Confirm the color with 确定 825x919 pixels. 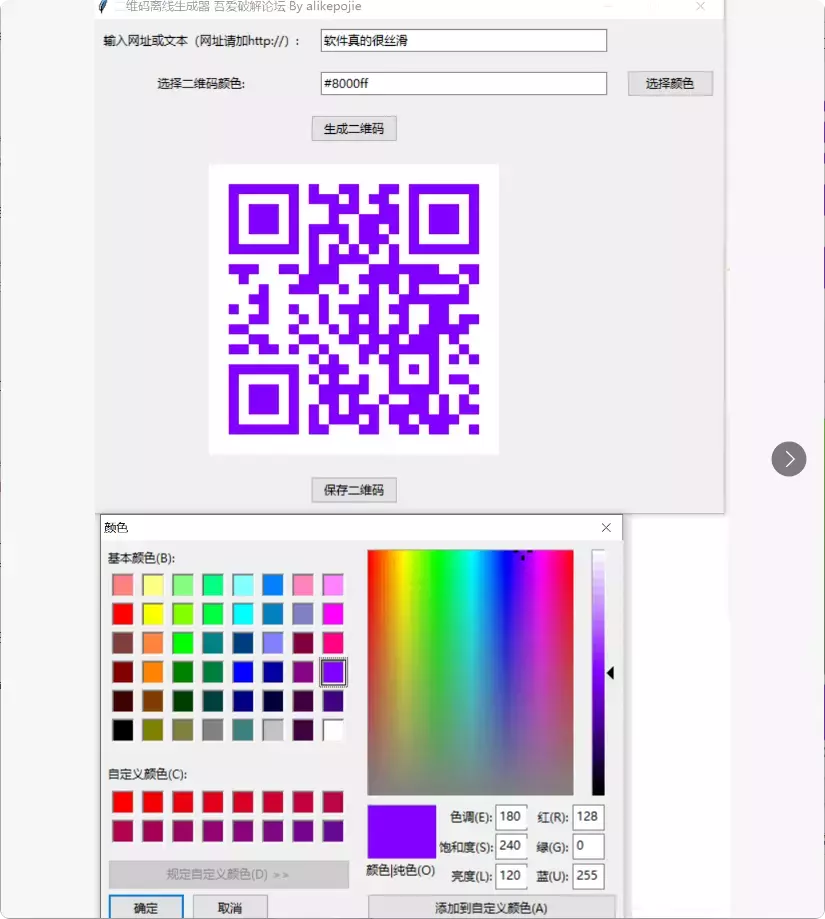[x=146, y=908]
